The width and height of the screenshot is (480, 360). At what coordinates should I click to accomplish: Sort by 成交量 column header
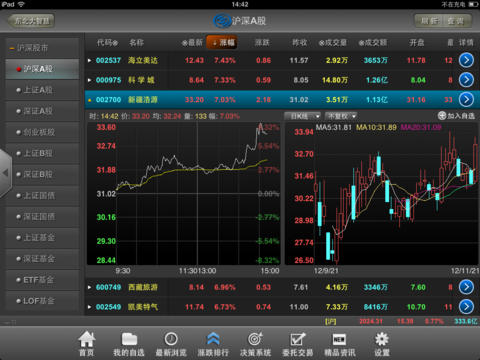333,43
